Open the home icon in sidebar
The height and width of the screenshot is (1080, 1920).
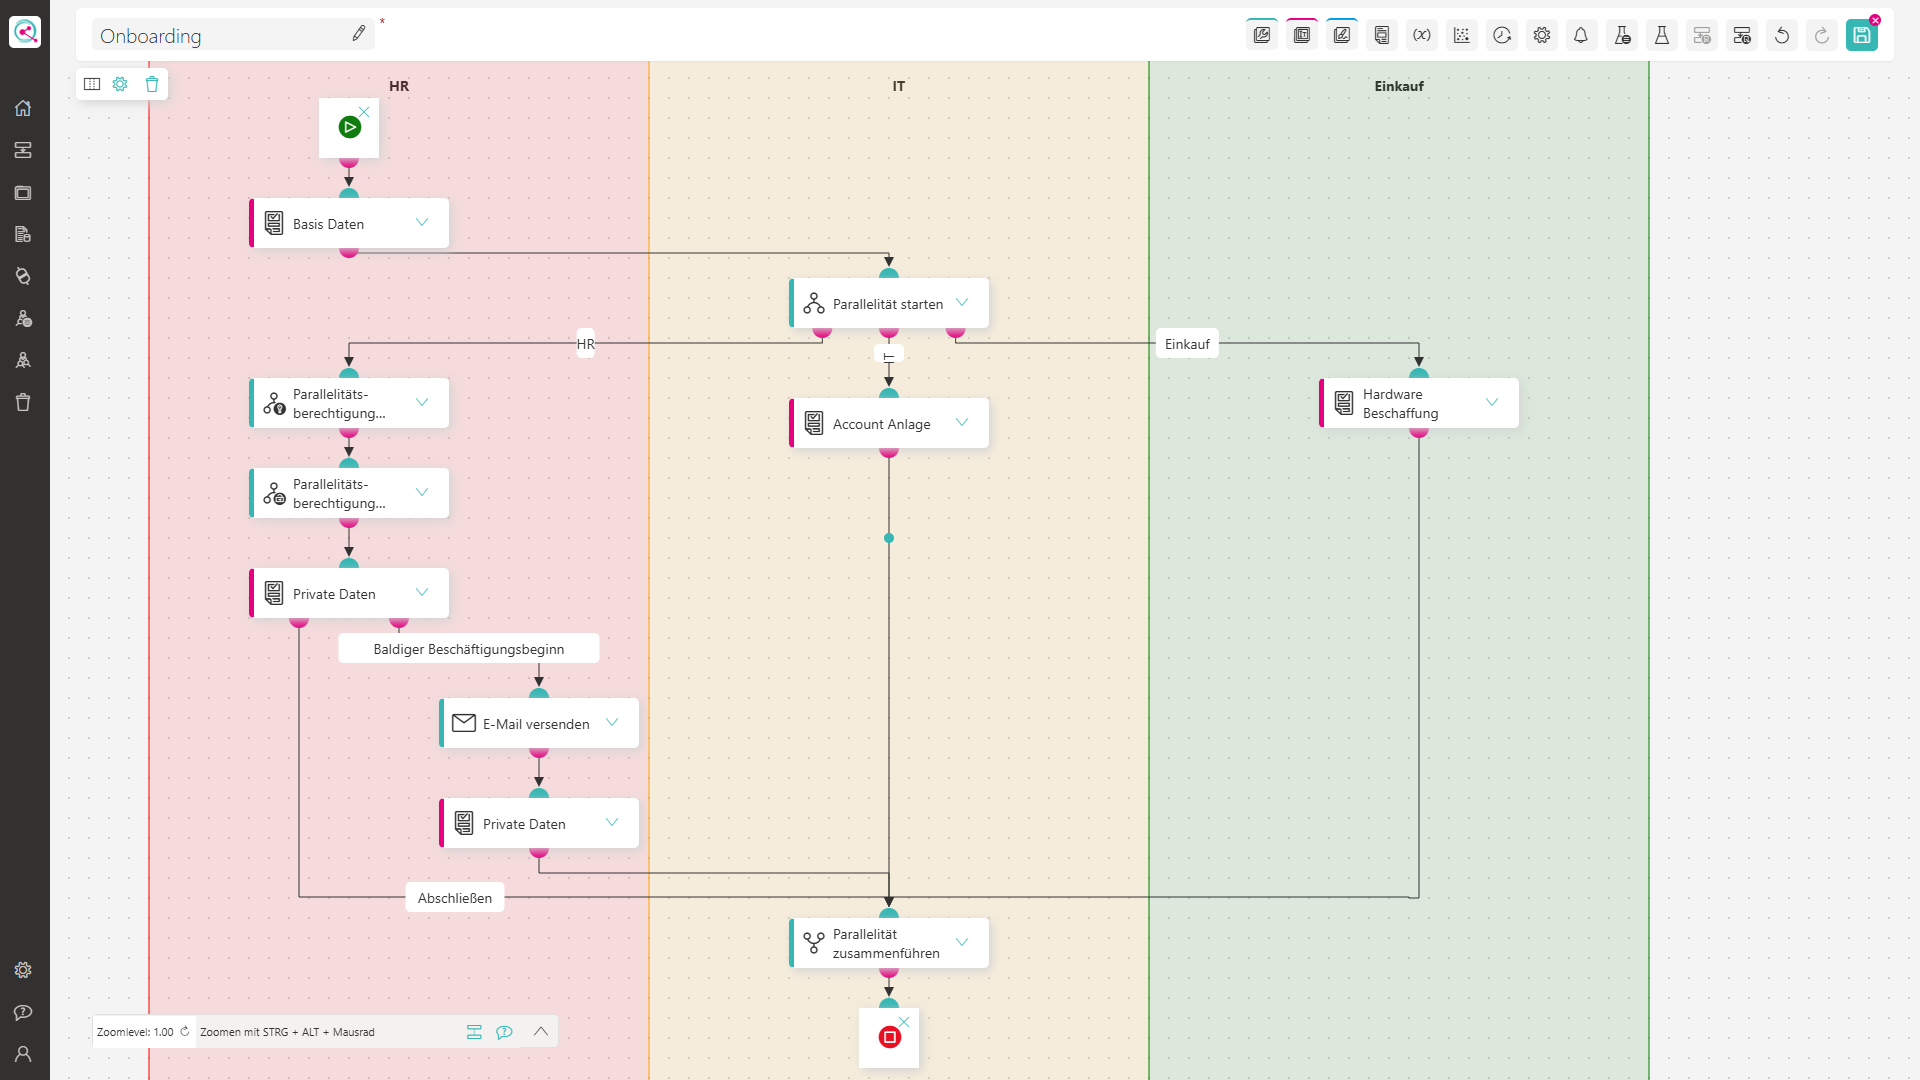[23, 108]
